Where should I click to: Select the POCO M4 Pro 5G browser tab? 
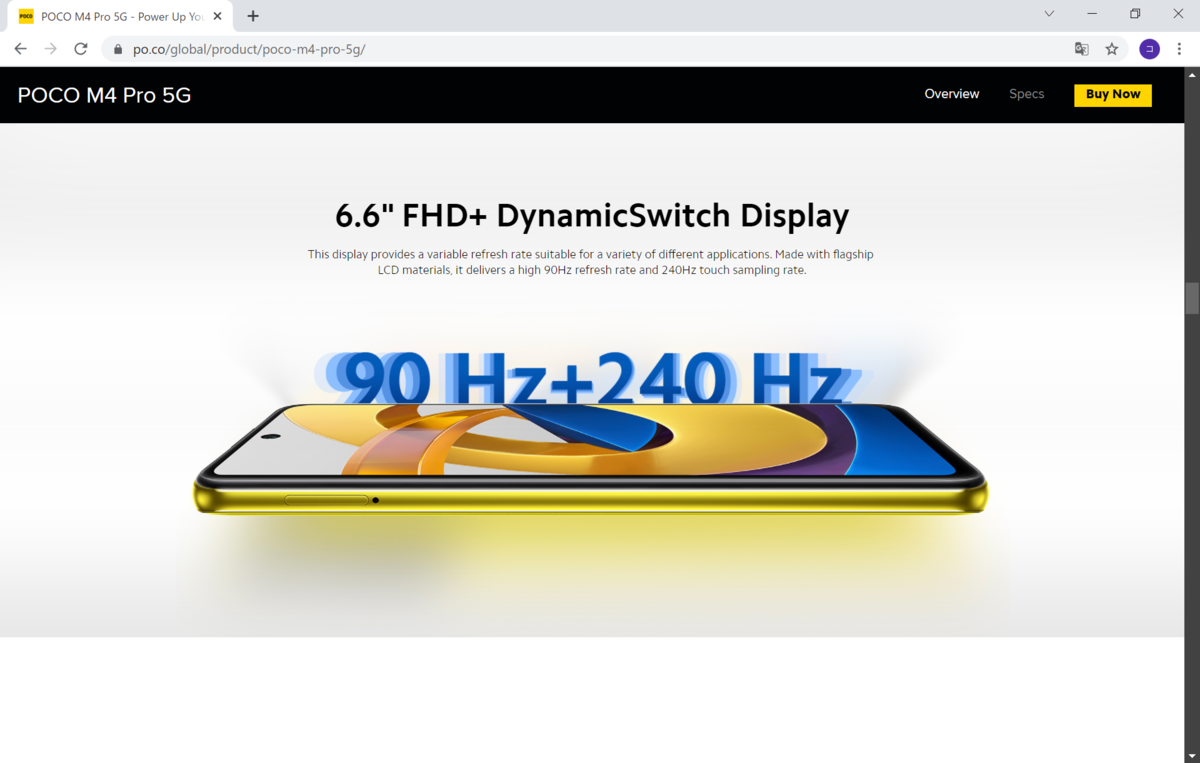[122, 17]
